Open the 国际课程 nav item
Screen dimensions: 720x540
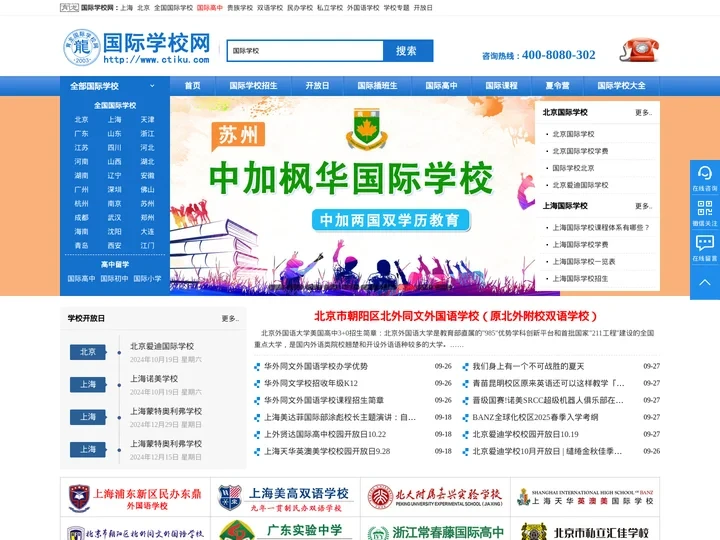[x=501, y=86]
